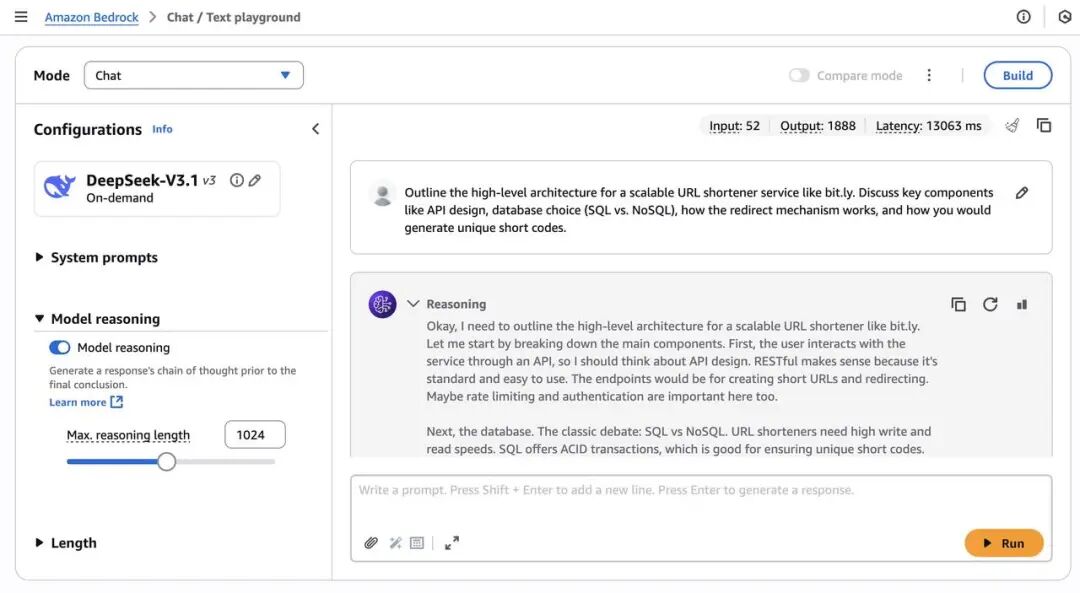Click the Chat / Text playground breadcrumb

pos(233,17)
